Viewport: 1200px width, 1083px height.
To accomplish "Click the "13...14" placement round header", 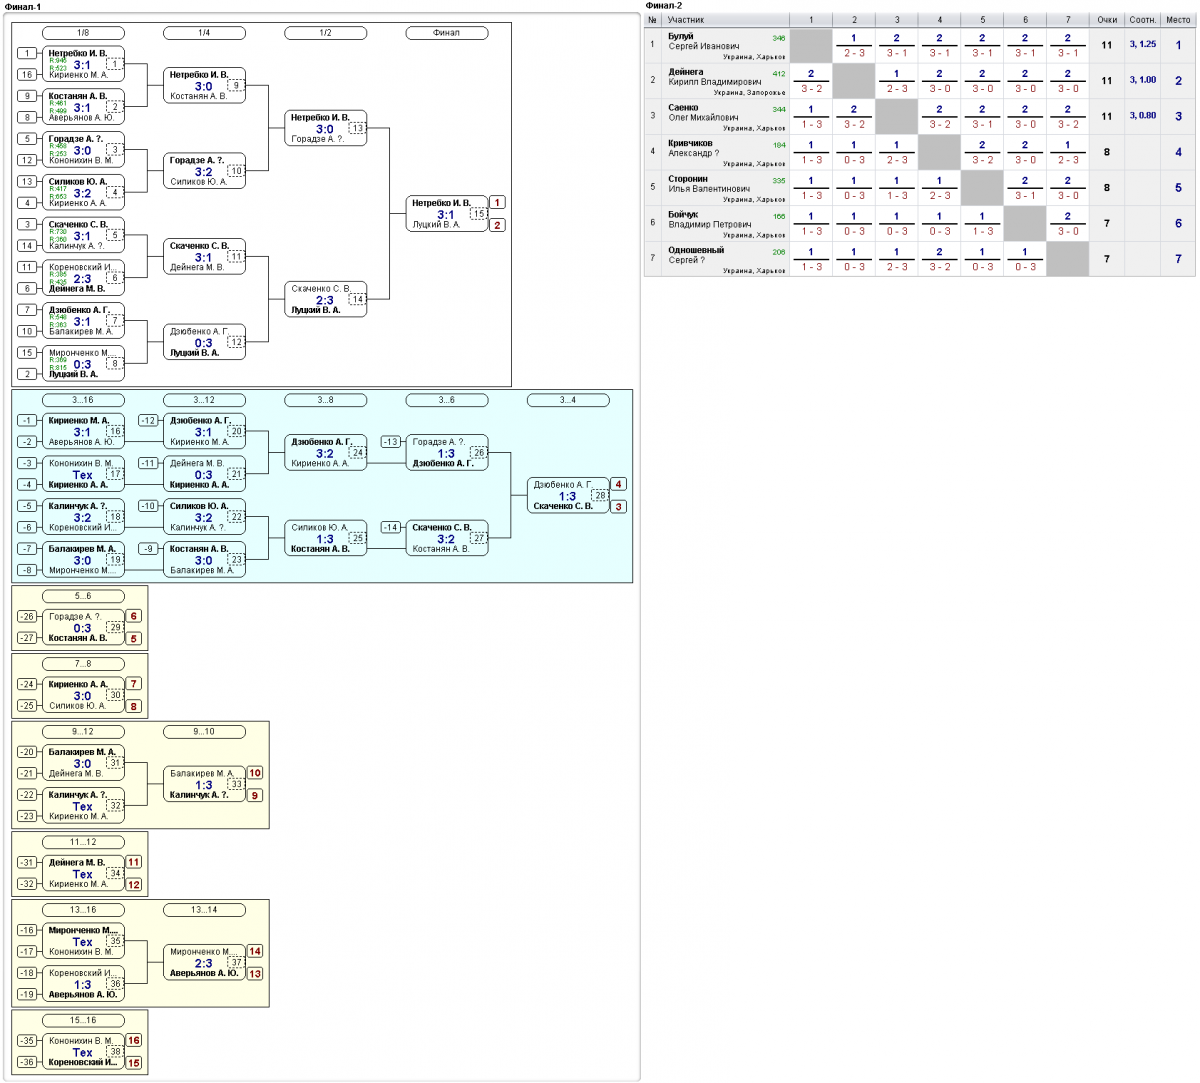I will click(204, 910).
